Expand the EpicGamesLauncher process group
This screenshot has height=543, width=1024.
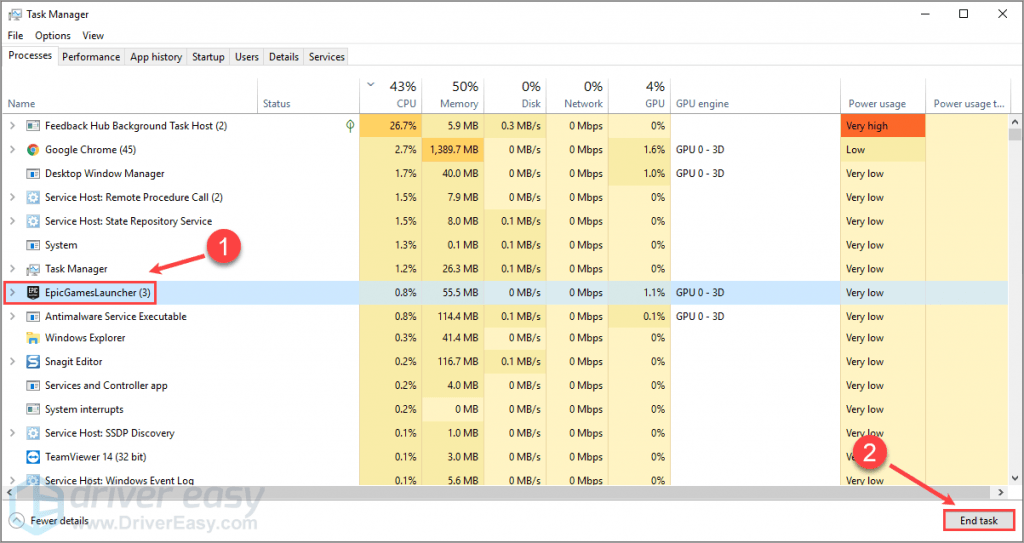tap(12, 293)
